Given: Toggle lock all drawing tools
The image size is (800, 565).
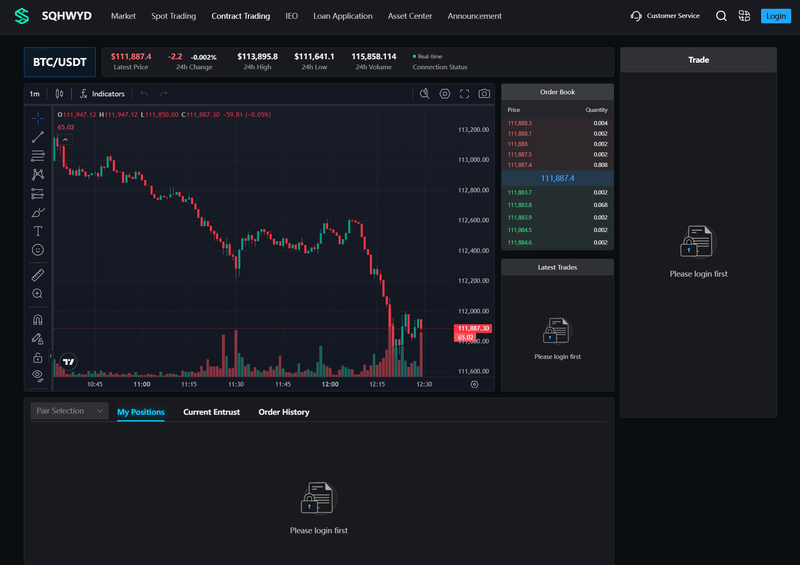Looking at the screenshot, I should pos(38,357).
